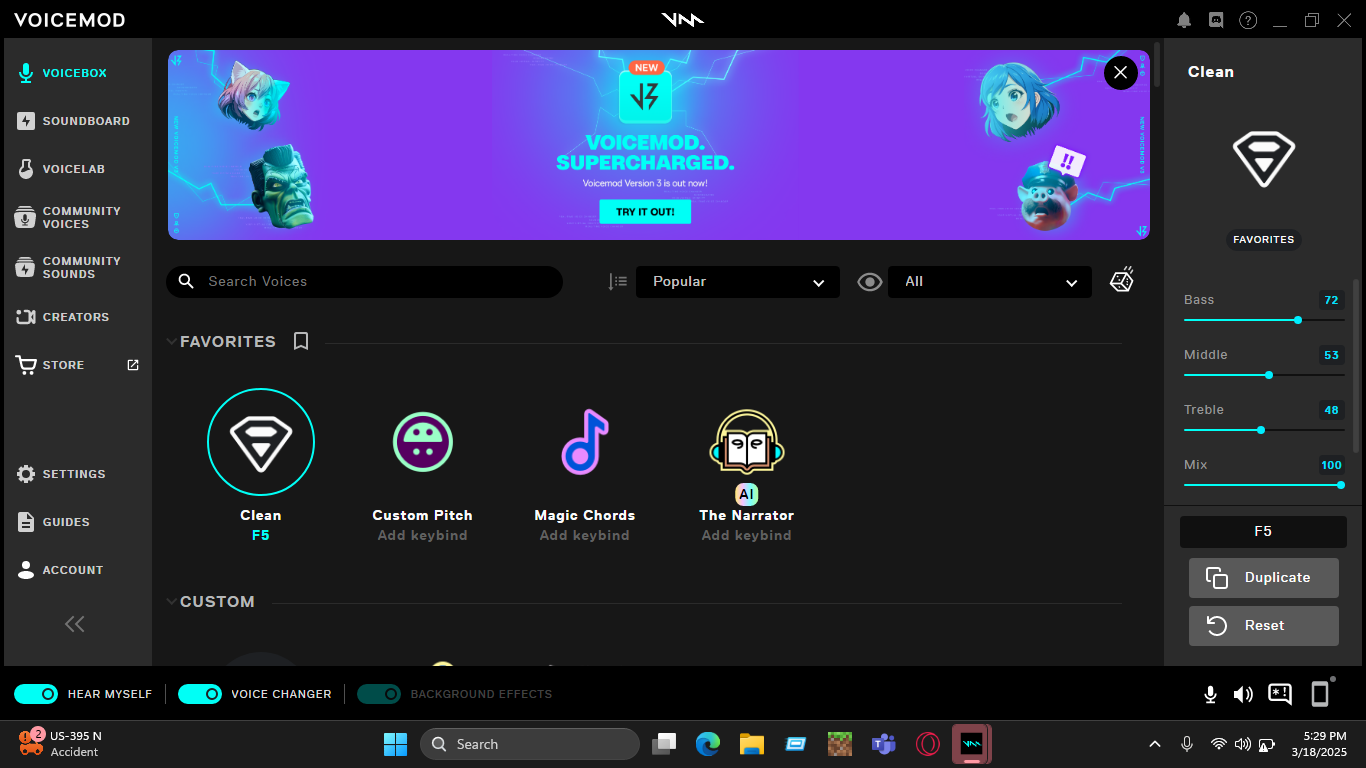Click the right panel scrollbar
The height and width of the screenshot is (768, 1366).
tap(1357, 365)
